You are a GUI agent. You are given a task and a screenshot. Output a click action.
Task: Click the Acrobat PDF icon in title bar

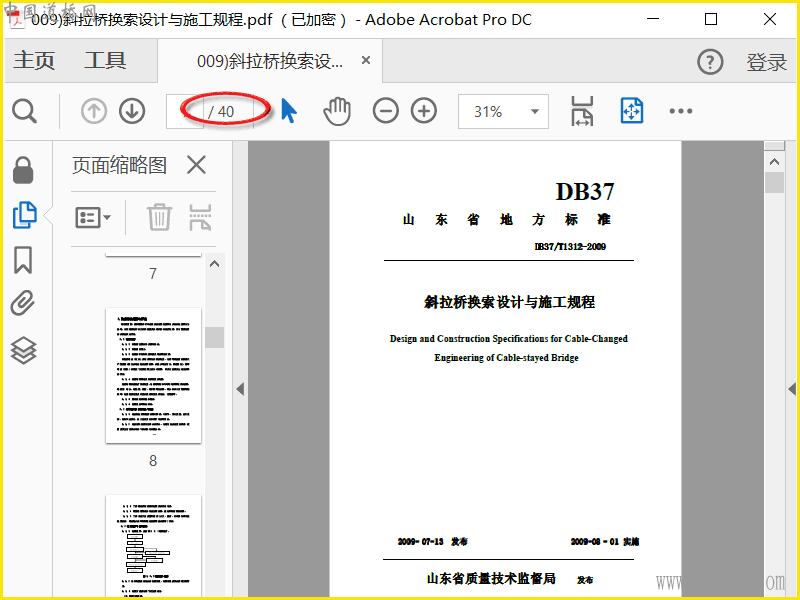[18, 20]
